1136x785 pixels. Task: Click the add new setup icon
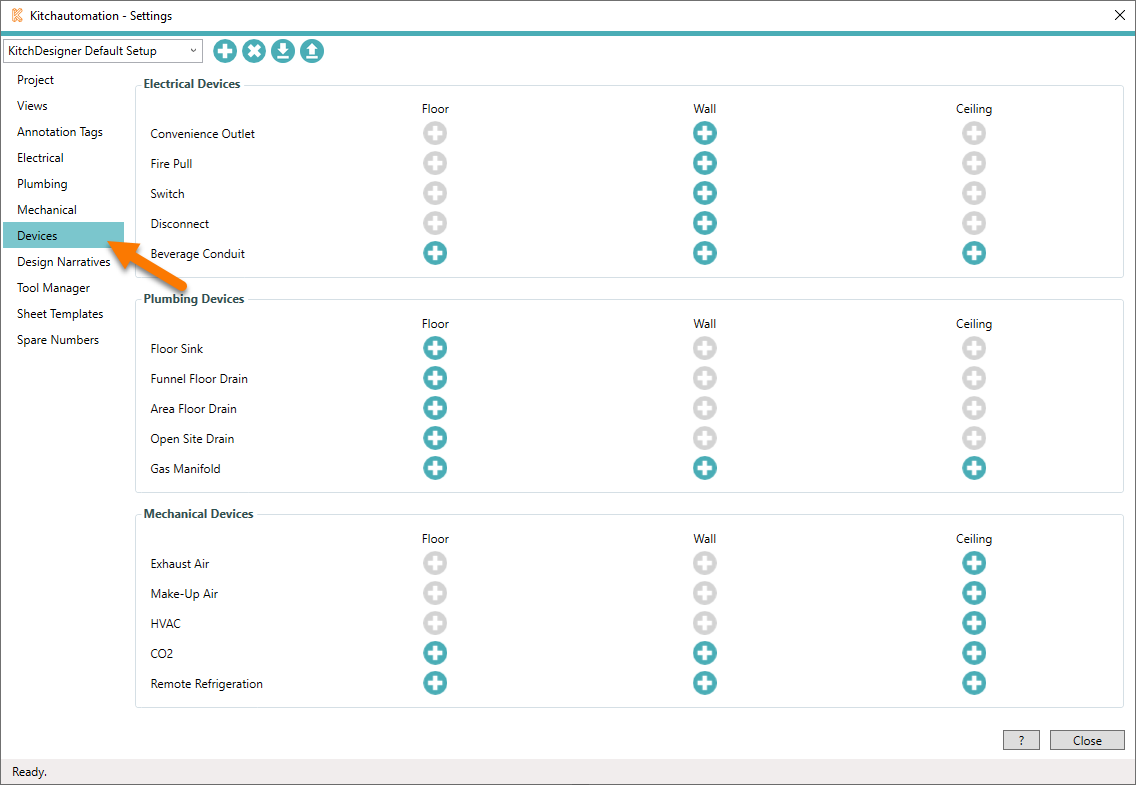[225, 51]
